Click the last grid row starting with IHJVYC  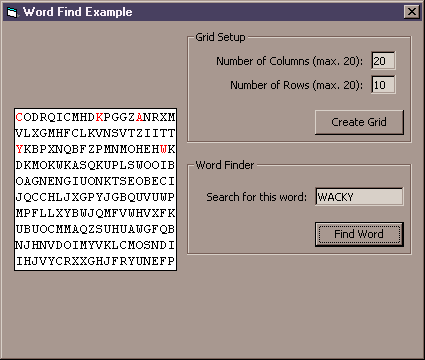click(x=95, y=261)
